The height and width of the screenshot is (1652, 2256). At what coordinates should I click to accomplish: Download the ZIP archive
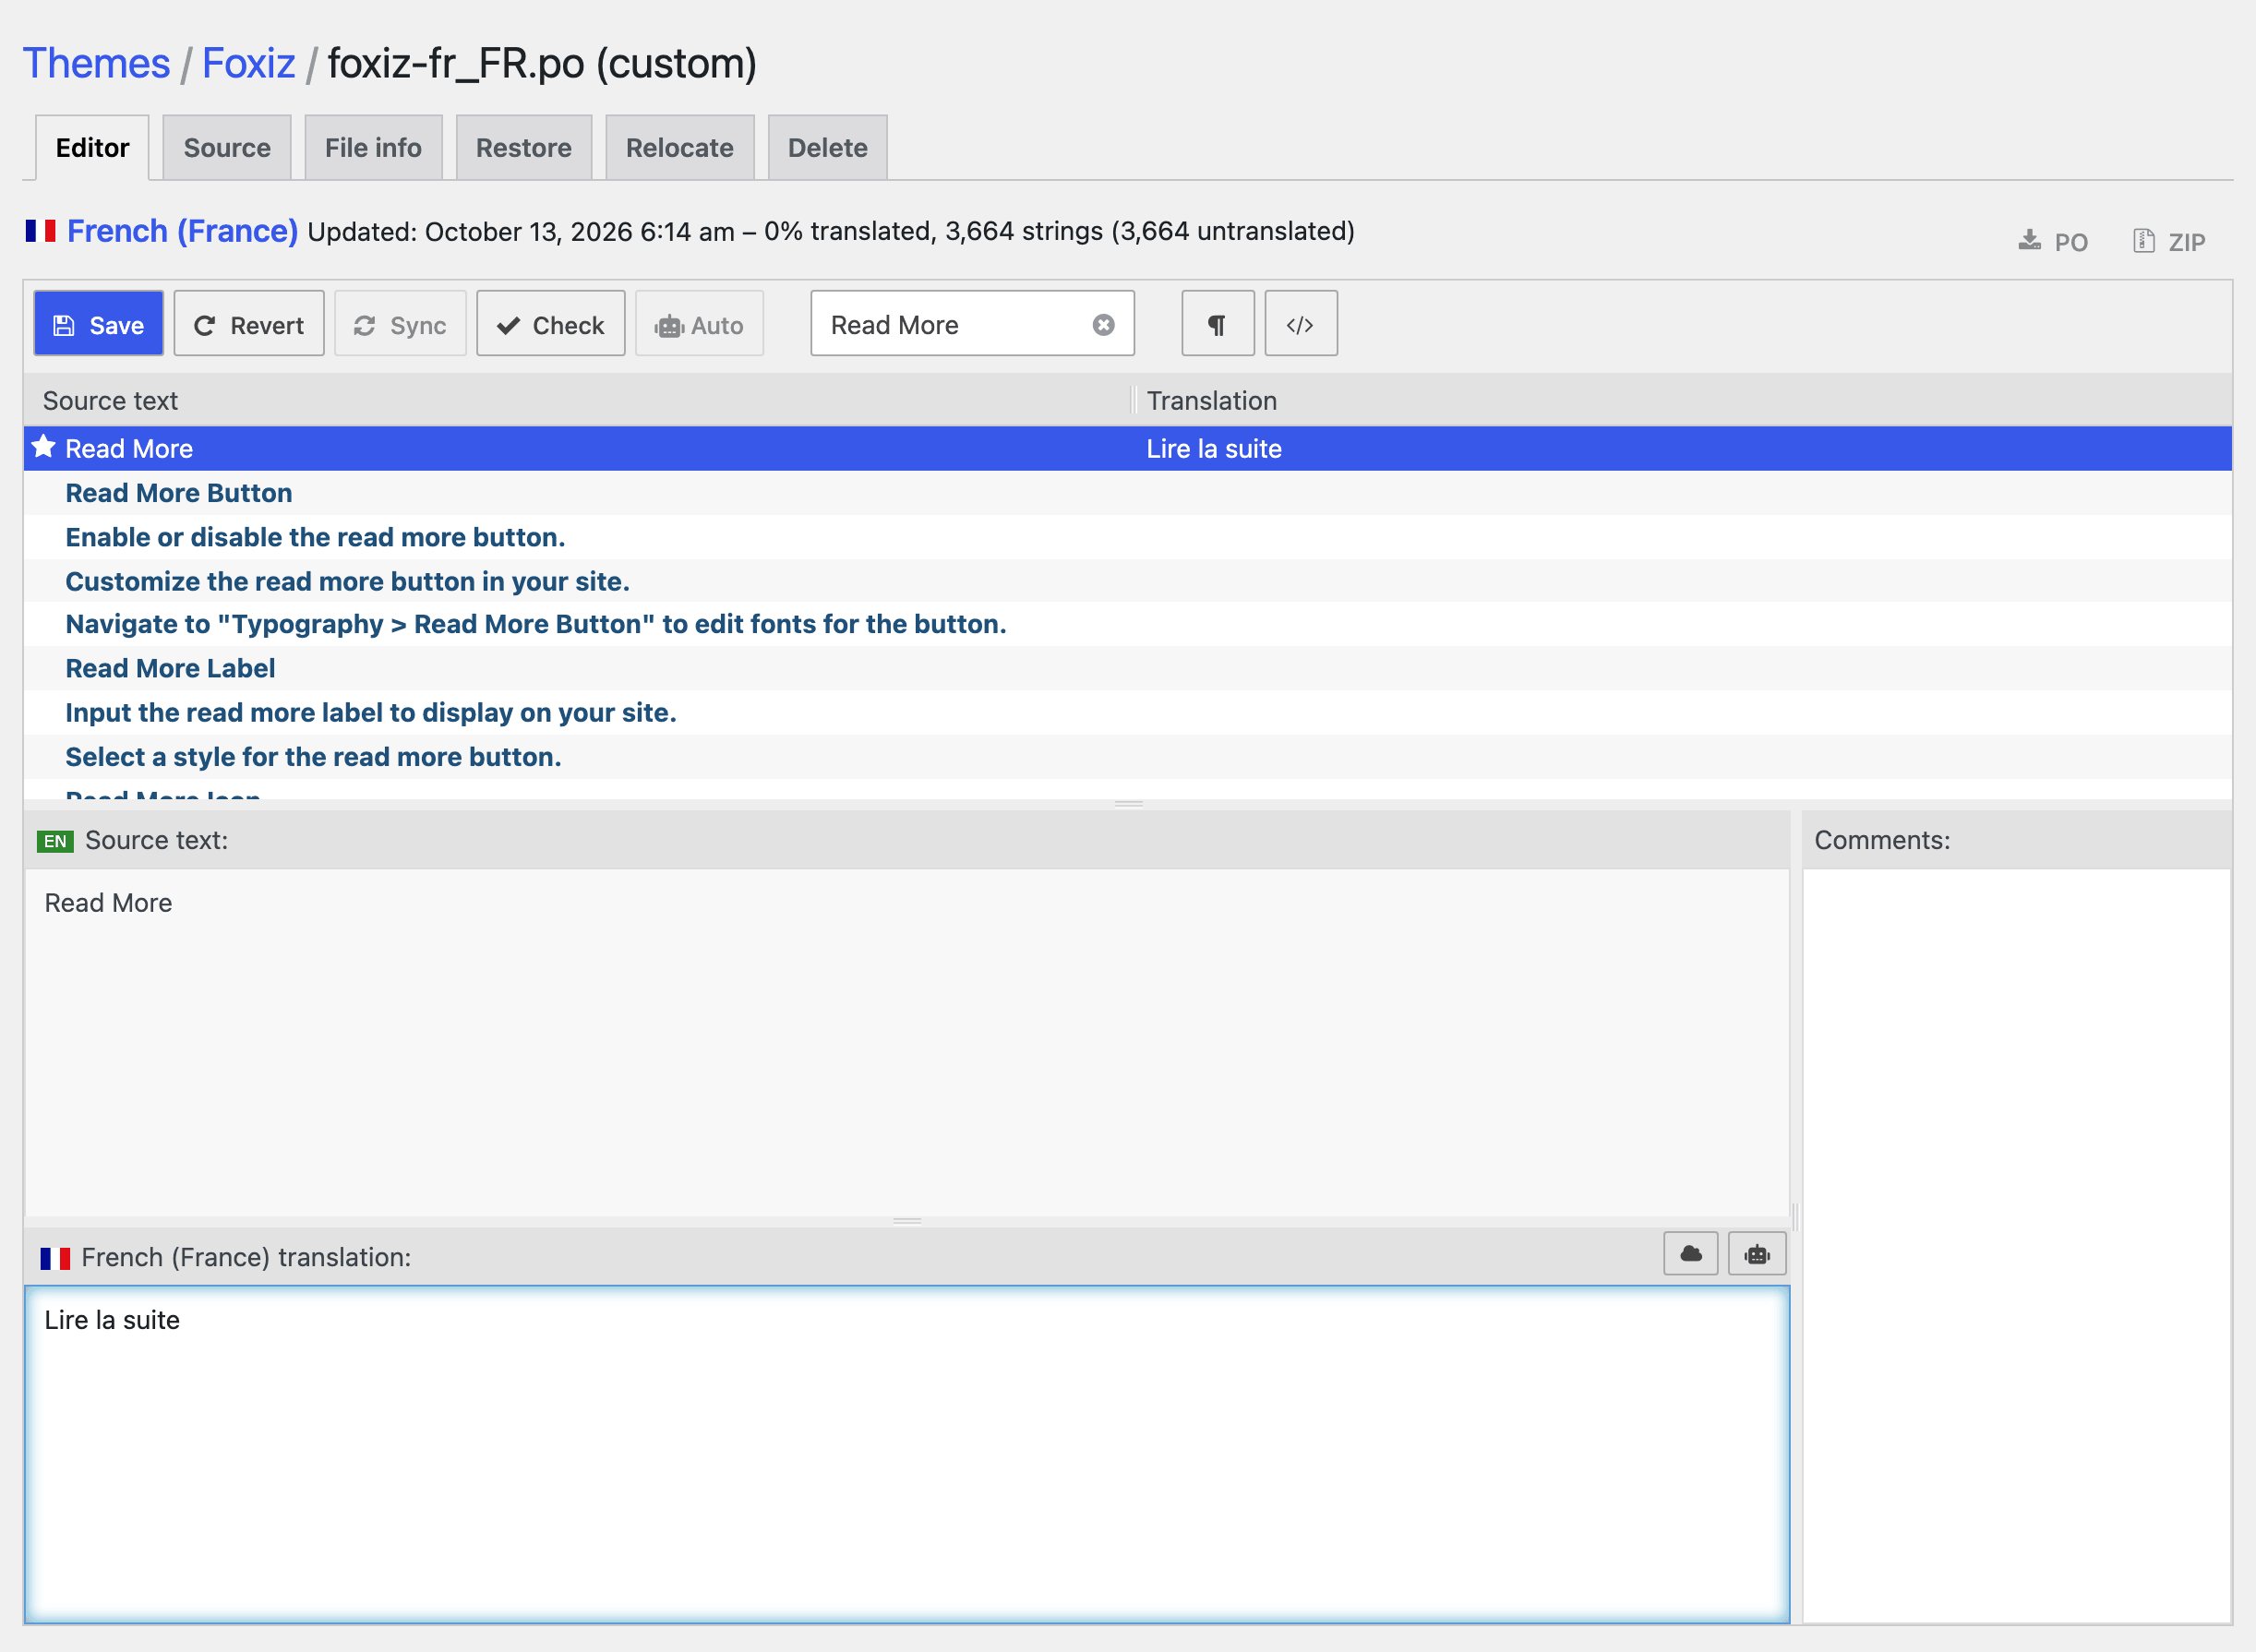2169,242
